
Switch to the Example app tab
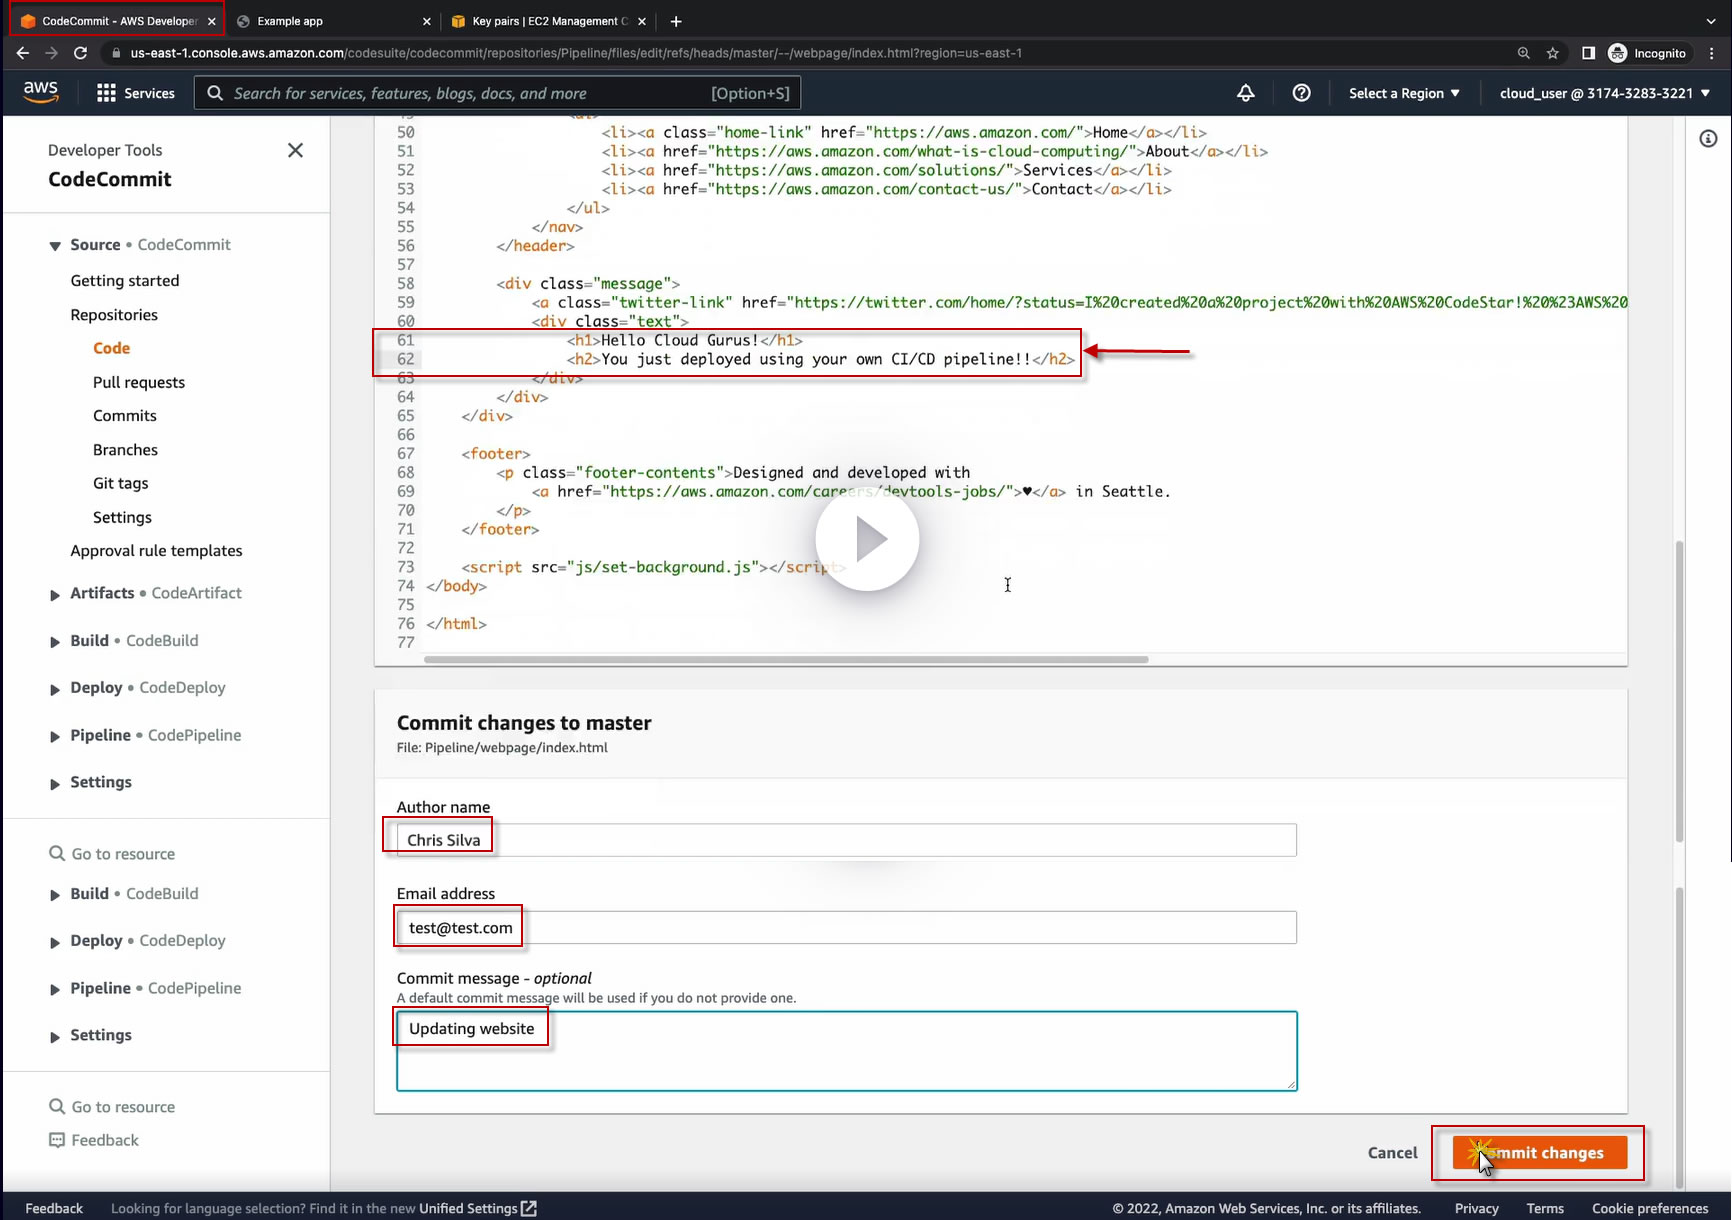290,21
